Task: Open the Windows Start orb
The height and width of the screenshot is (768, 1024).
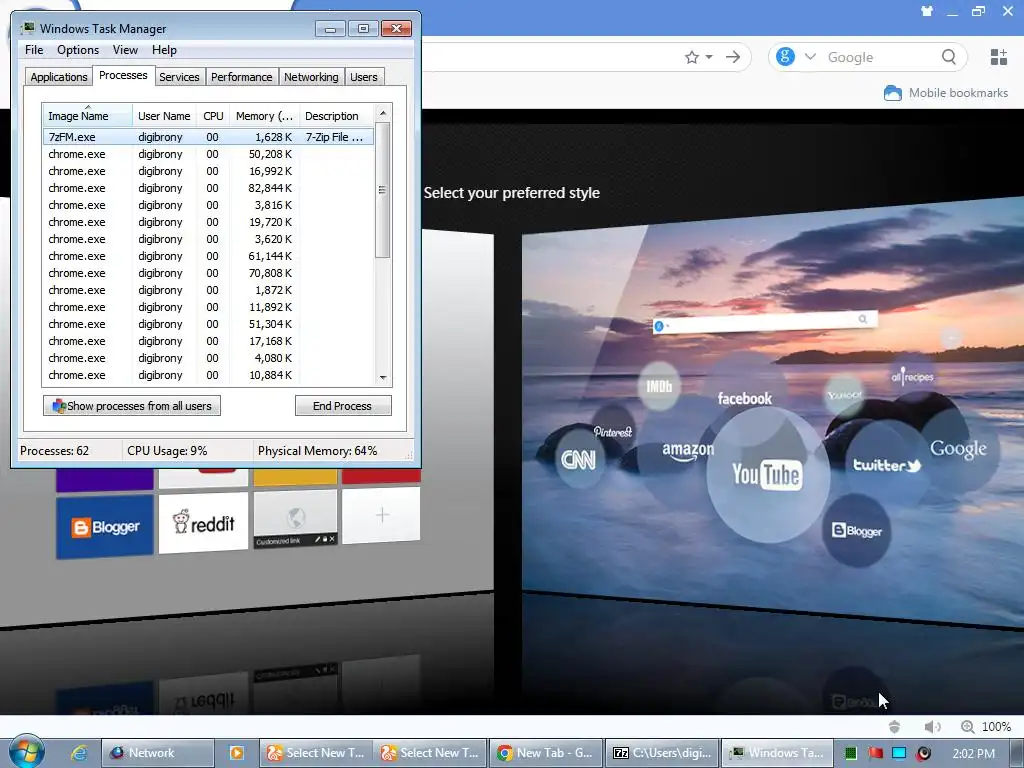Action: (x=27, y=751)
